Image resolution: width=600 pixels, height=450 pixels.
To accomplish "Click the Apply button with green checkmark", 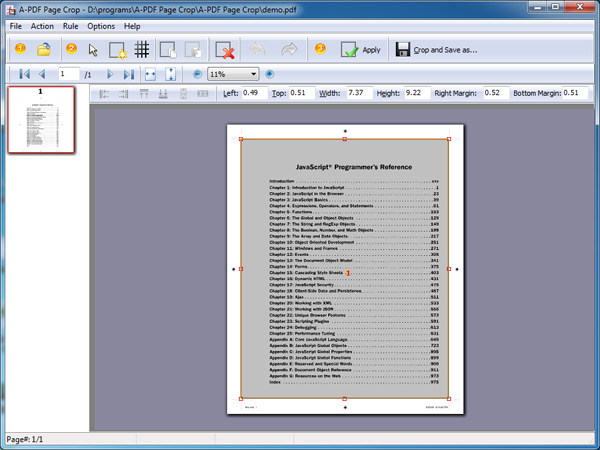I will click(360, 50).
